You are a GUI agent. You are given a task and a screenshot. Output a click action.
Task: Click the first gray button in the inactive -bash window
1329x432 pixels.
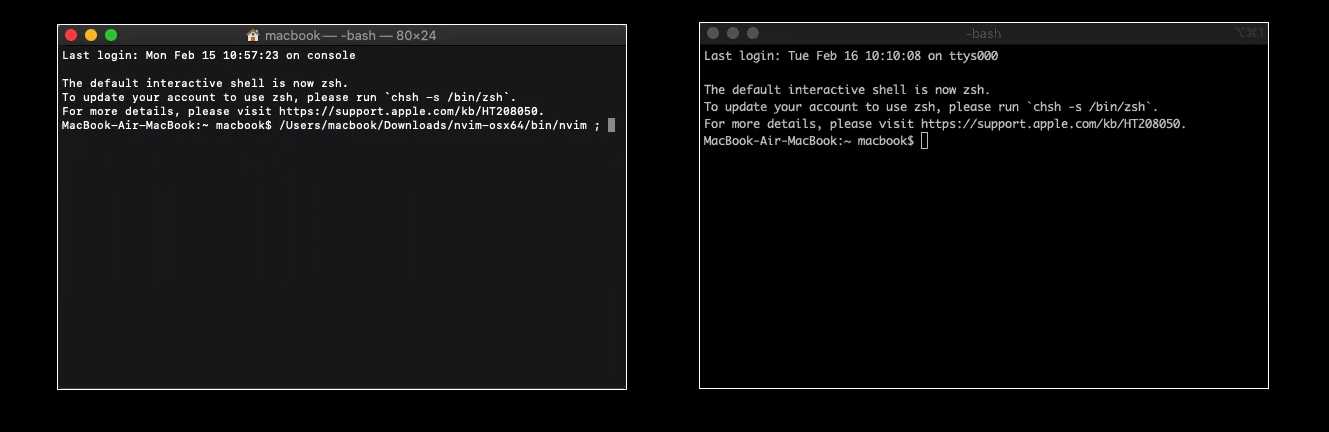[713, 33]
